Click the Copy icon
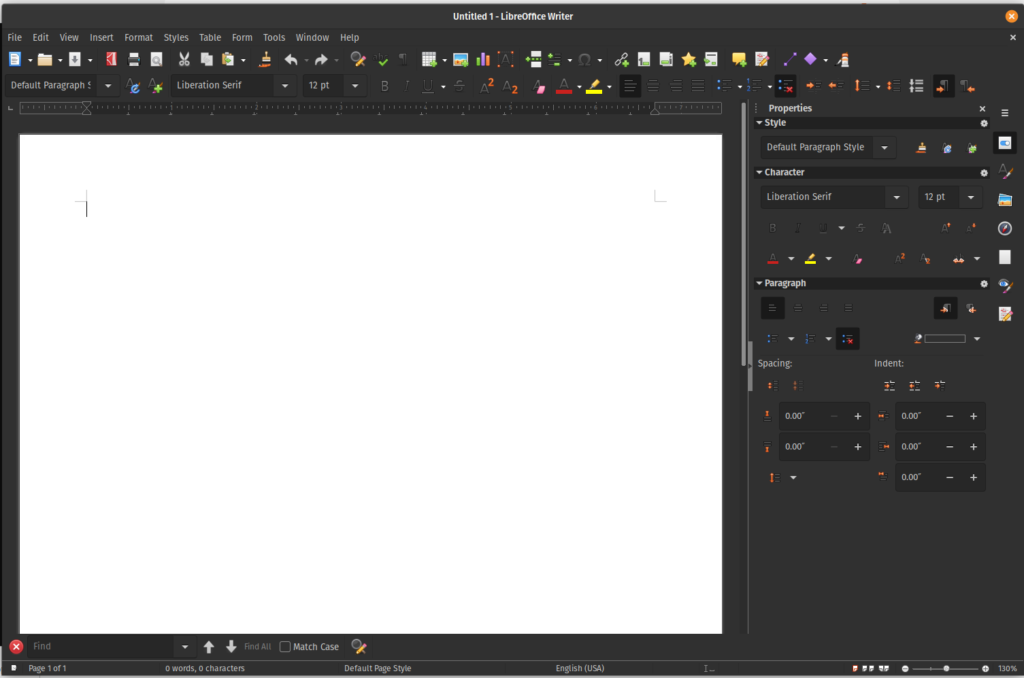This screenshot has height=678, width=1024. tap(206, 59)
